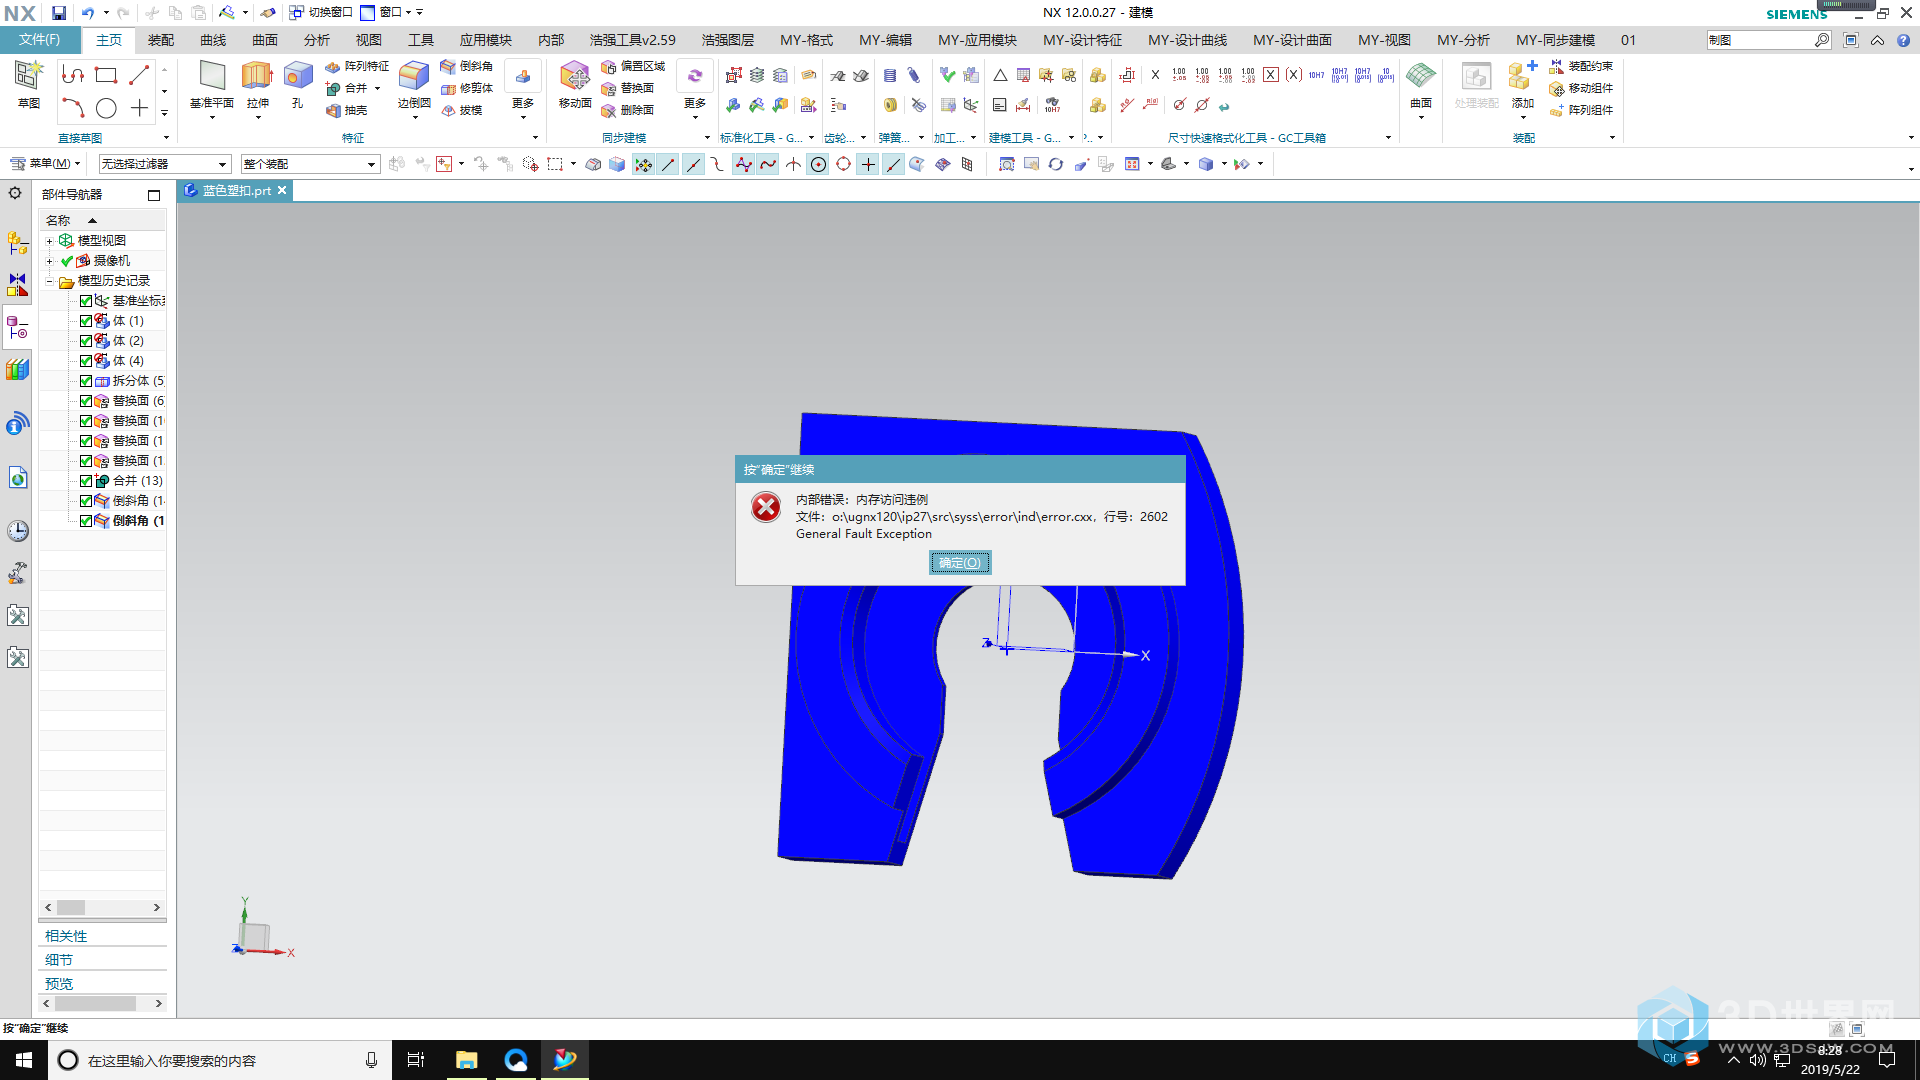Click the save icon in title bar
Screen dimensions: 1920x1080
[58, 13]
